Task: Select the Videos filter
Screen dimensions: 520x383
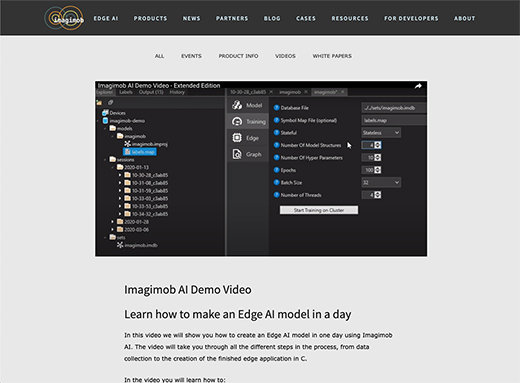Action: [x=285, y=56]
